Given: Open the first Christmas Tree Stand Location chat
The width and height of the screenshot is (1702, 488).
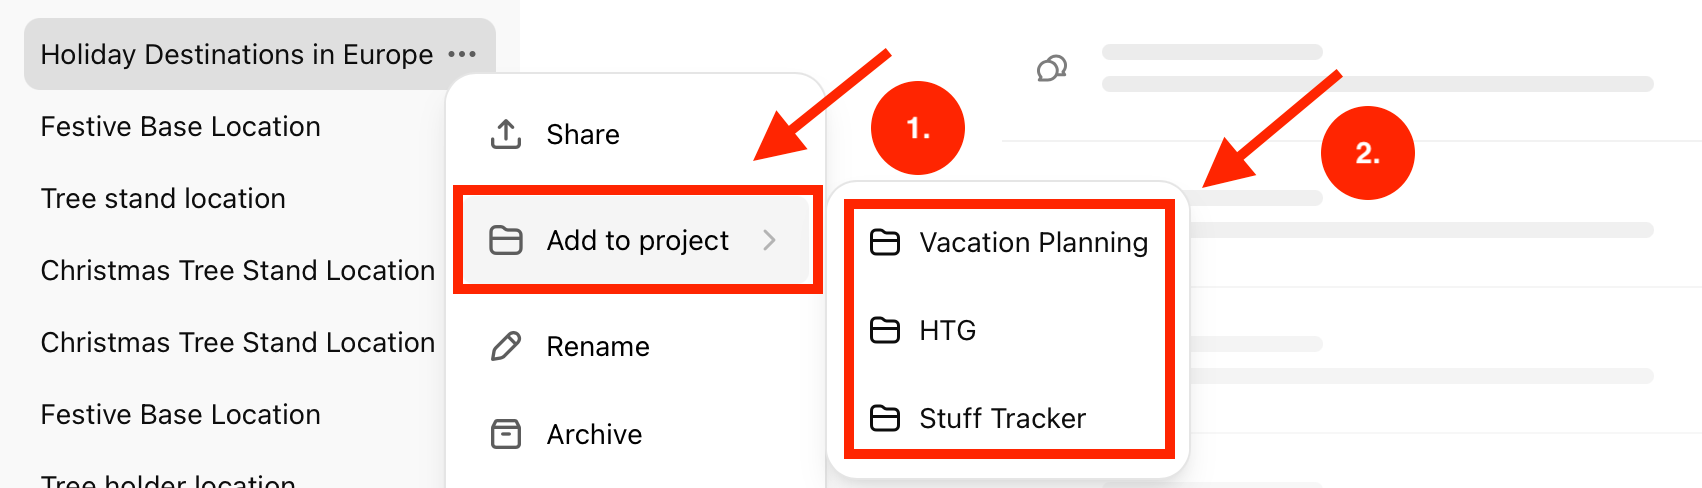Looking at the screenshot, I should (x=238, y=270).
